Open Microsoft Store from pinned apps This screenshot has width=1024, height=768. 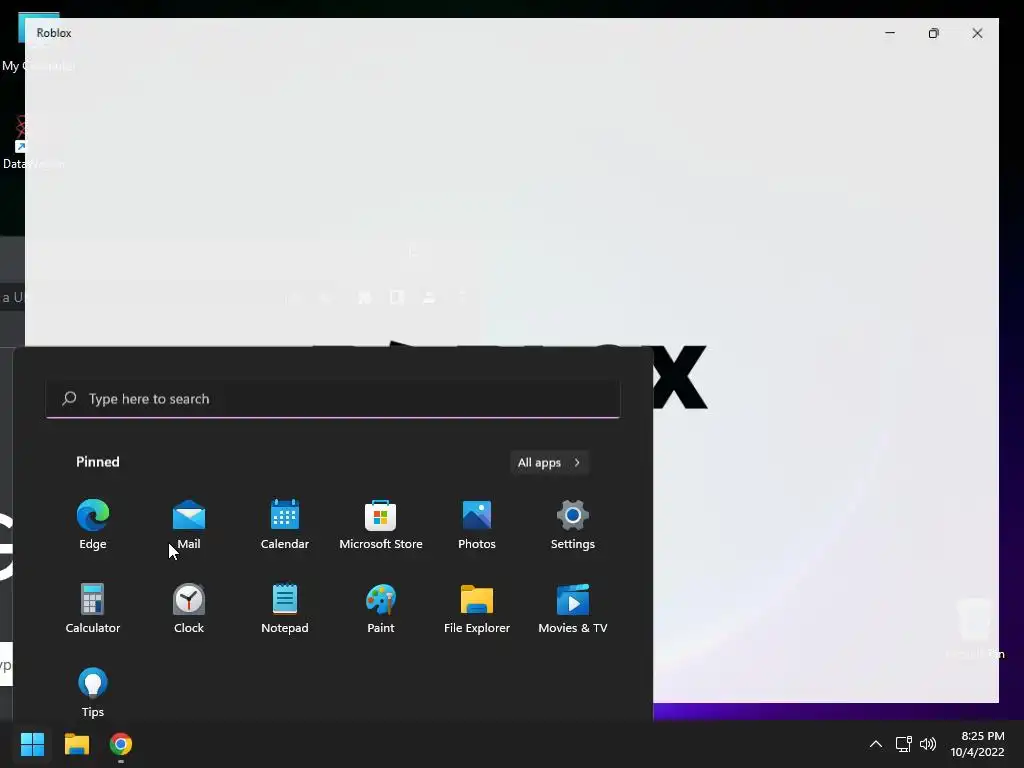point(381,524)
